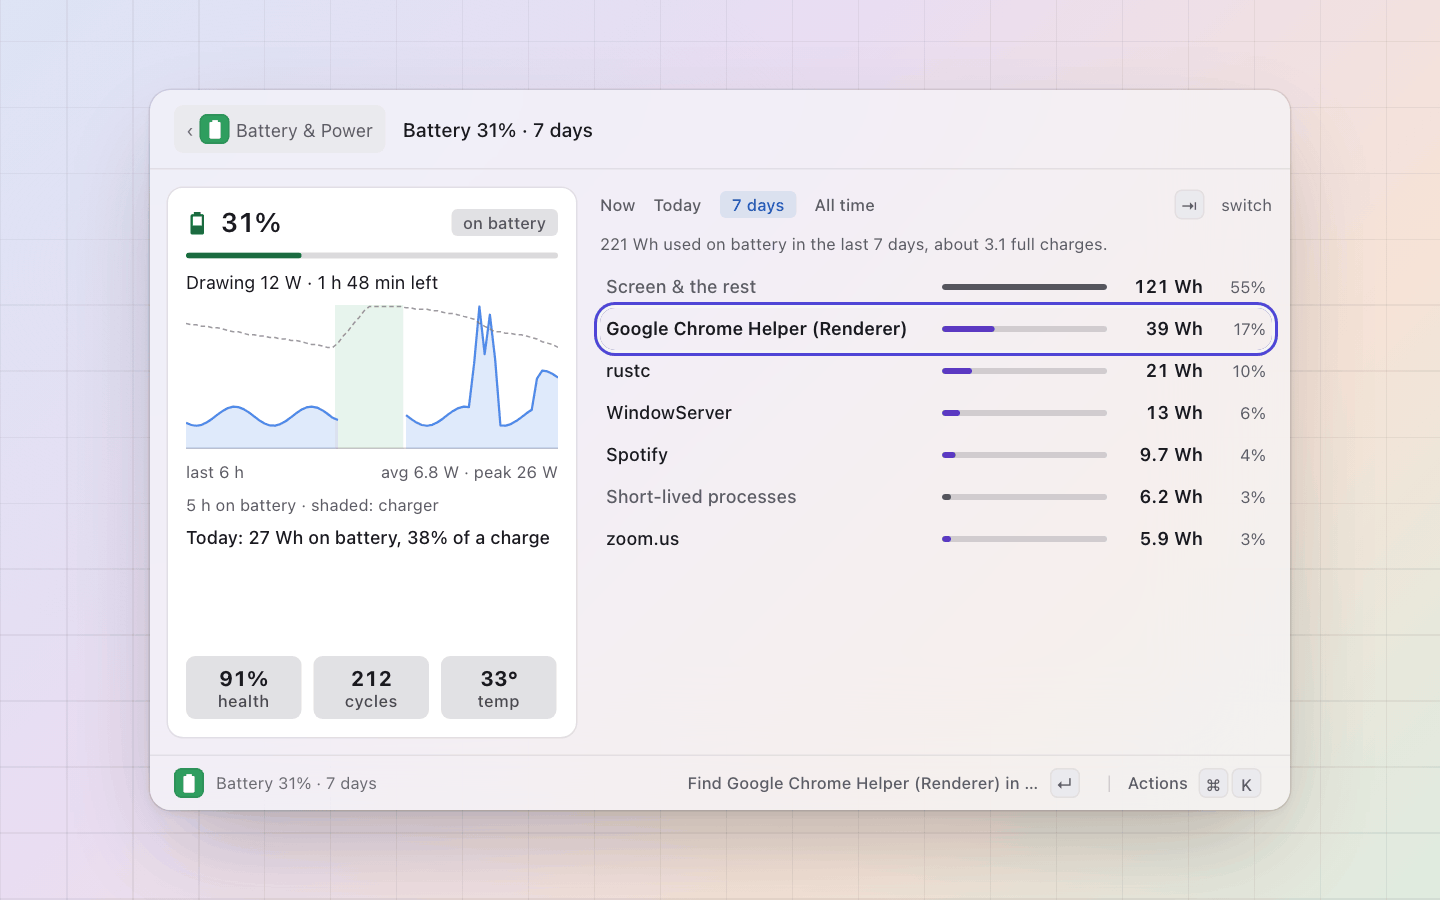
Task: Click the 221 Wh used summary line
Action: click(853, 244)
